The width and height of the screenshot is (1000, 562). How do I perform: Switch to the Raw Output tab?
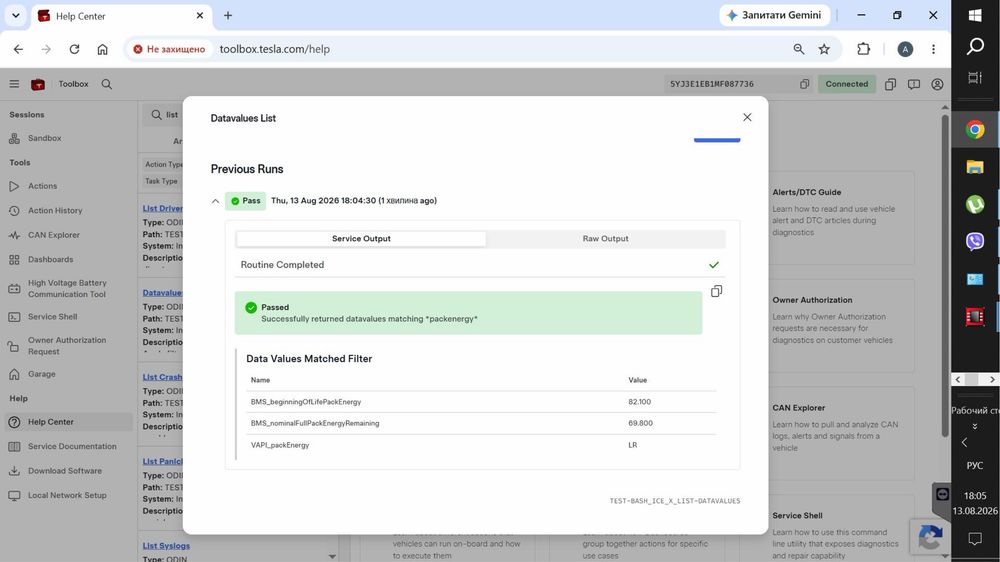[605, 239]
